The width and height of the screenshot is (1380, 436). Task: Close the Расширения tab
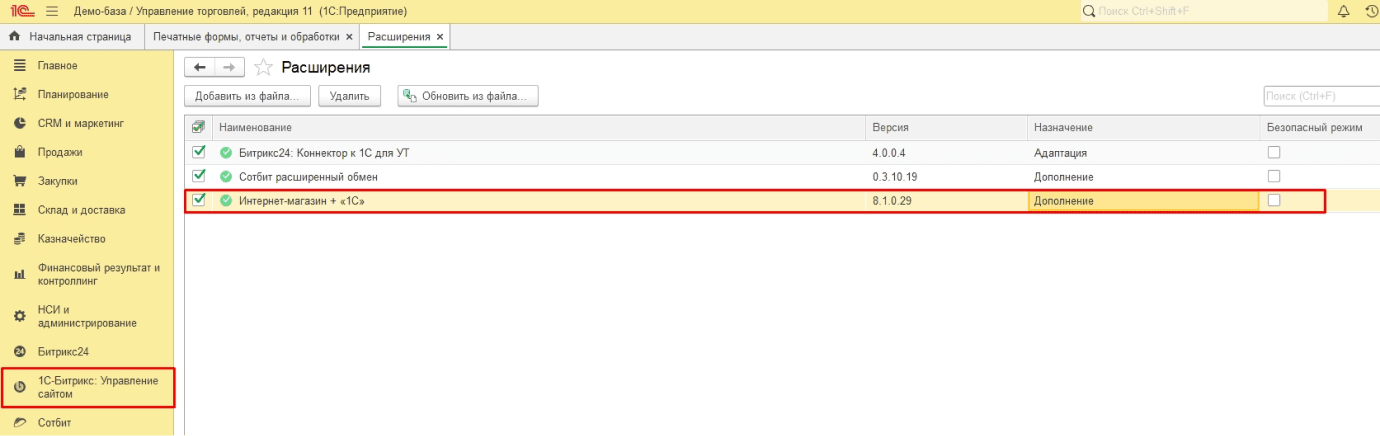tap(440, 37)
